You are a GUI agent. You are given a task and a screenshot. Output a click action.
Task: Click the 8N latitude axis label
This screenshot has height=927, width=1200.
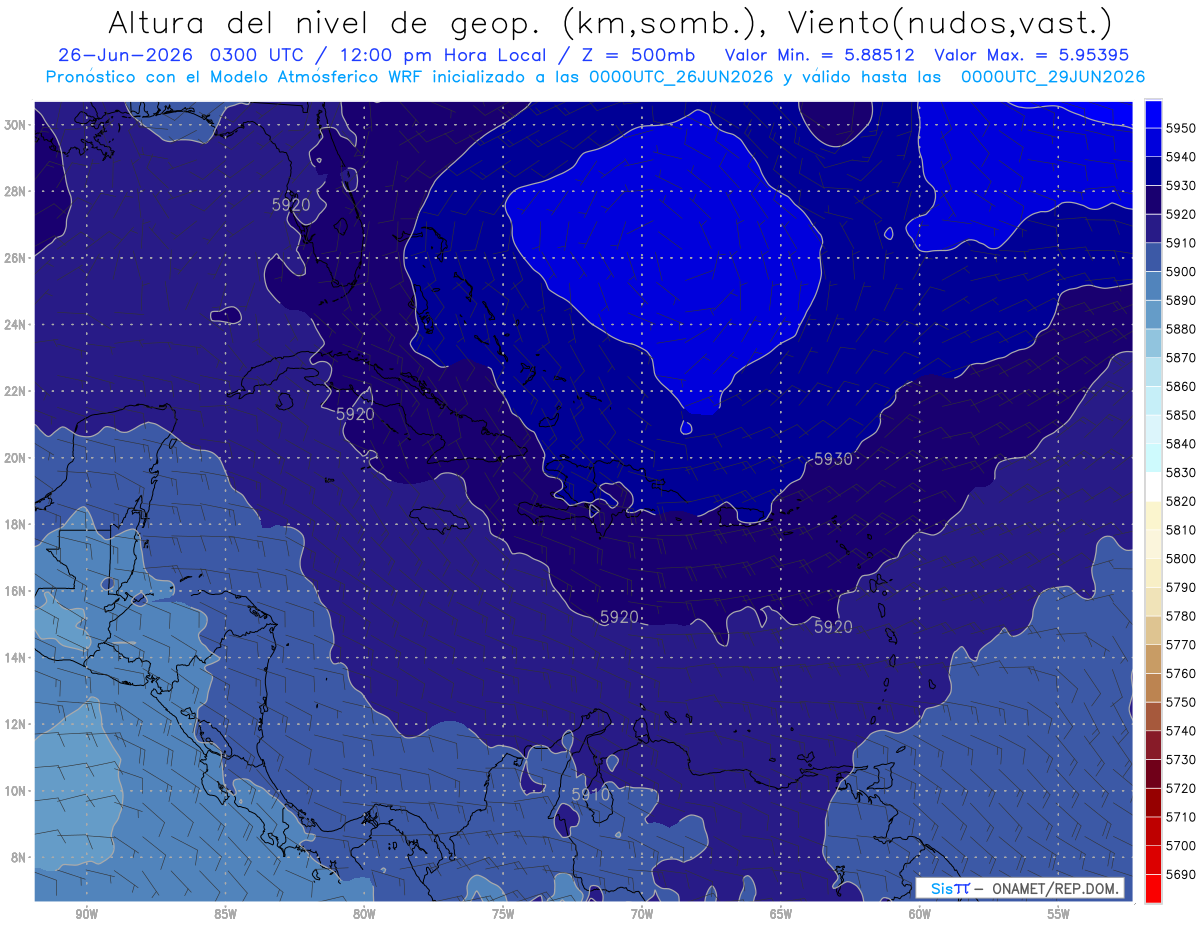[x=19, y=858]
